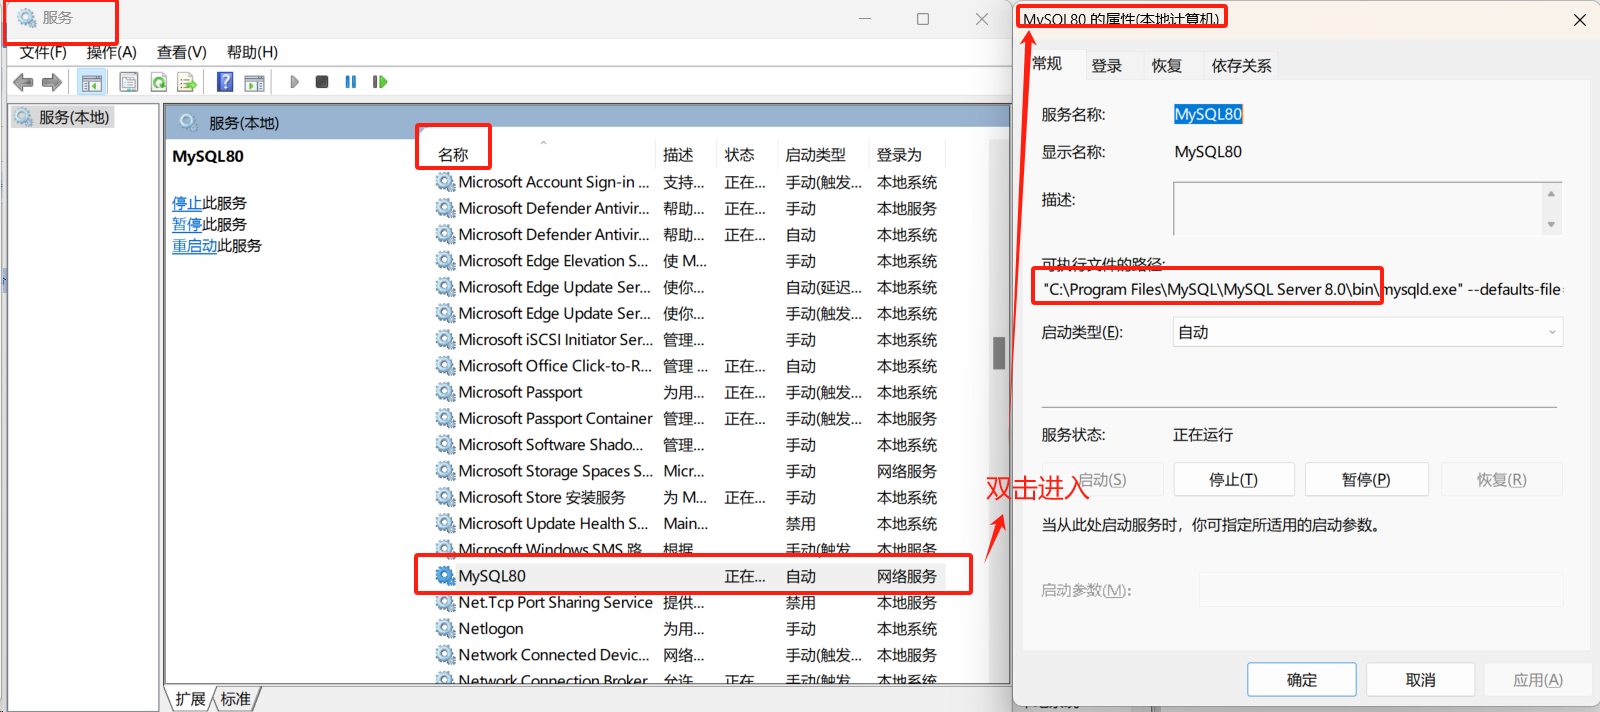Select the MySQL80 row in services list

tap(688, 576)
